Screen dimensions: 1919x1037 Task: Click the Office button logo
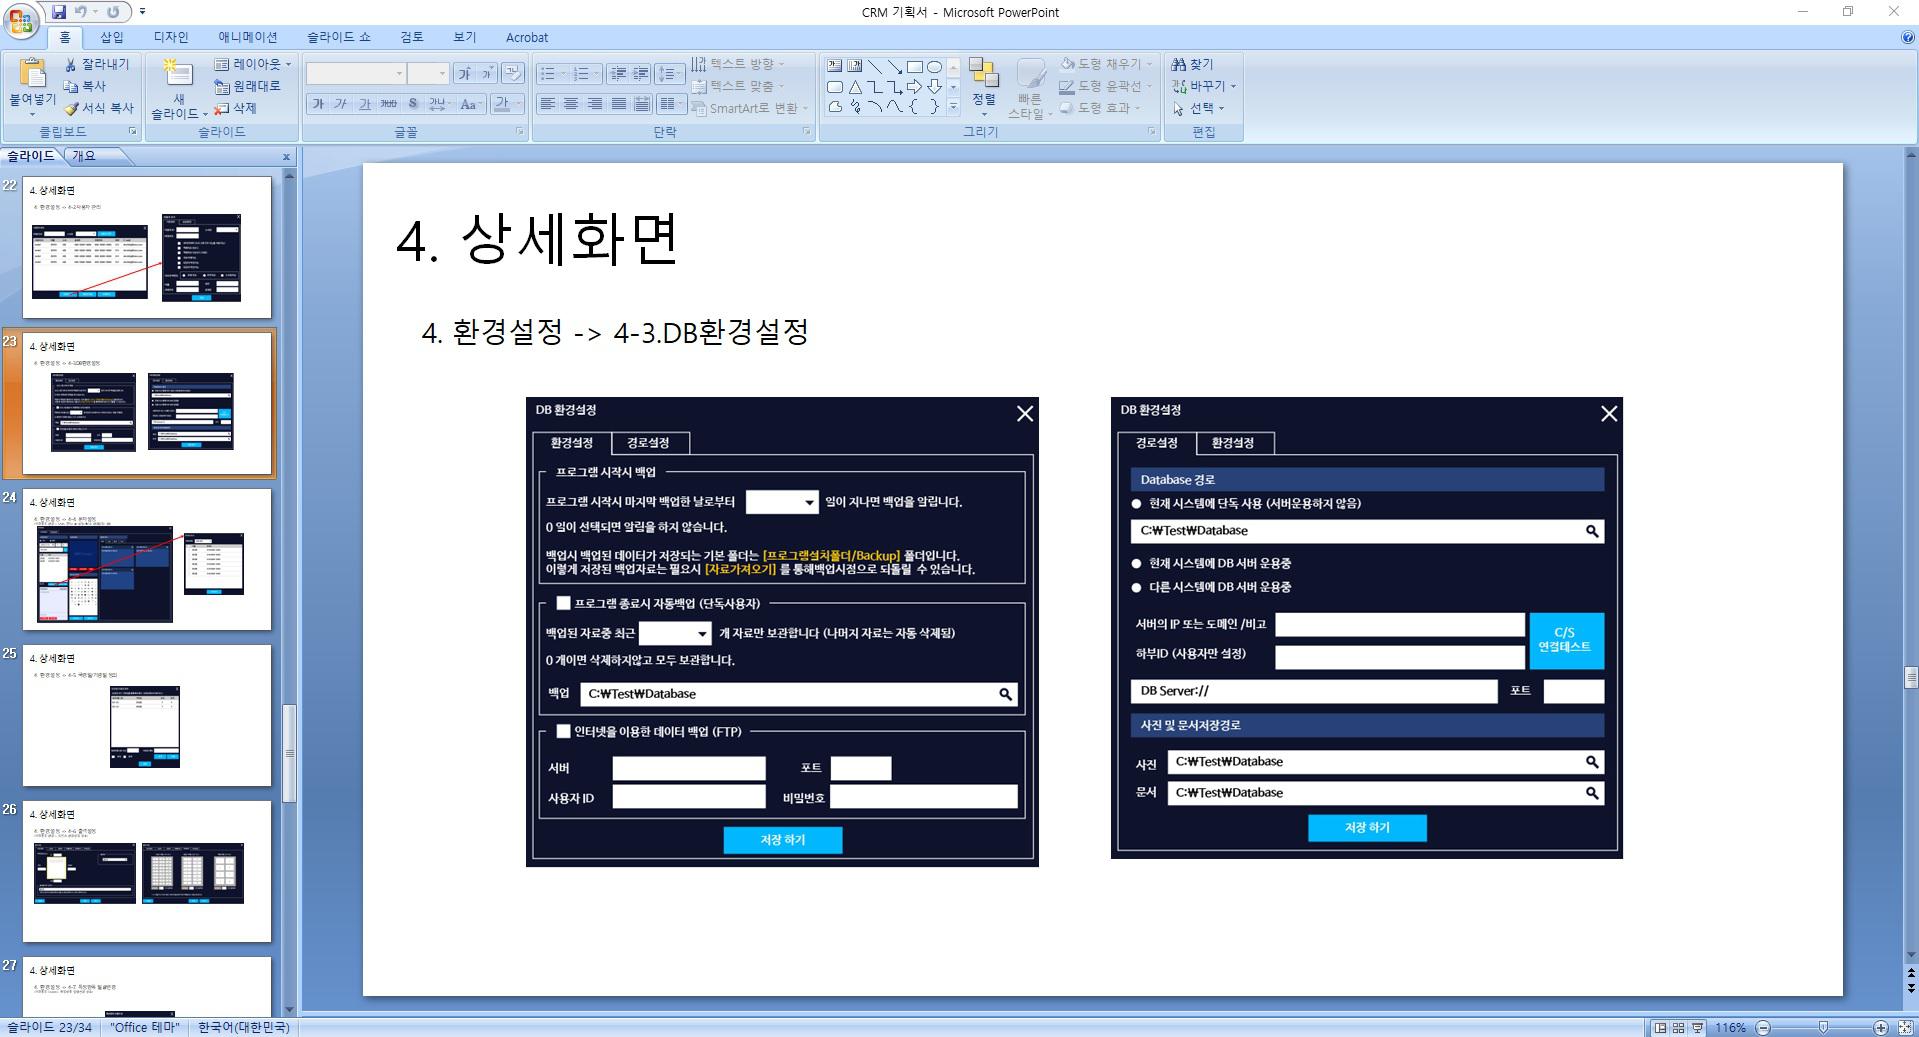[21, 21]
